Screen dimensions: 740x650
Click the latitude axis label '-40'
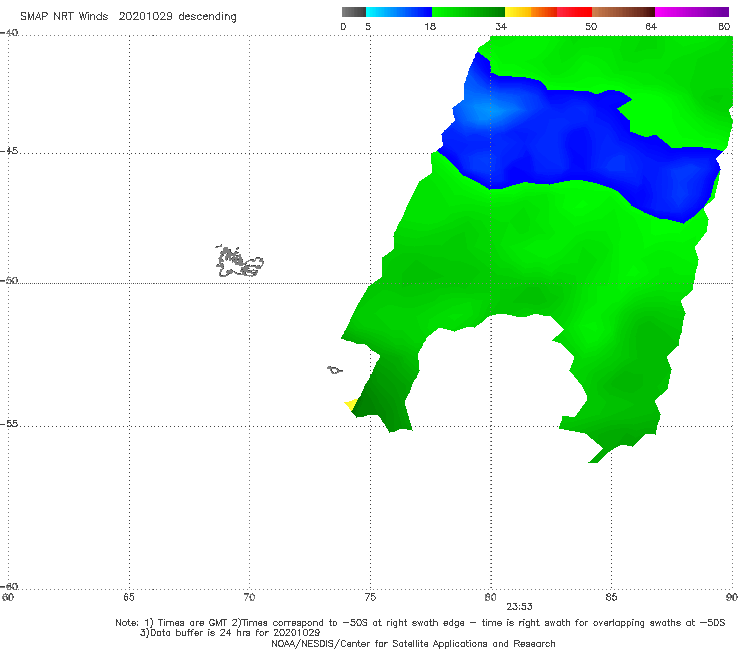tap(9, 33)
